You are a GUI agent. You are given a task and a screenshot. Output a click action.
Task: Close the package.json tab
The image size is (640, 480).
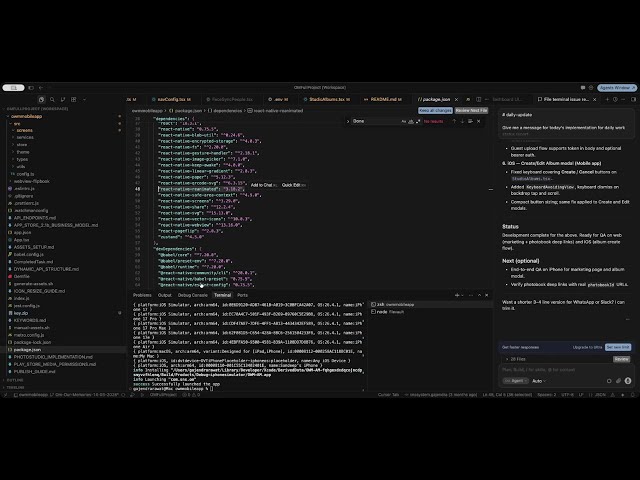(x=456, y=99)
